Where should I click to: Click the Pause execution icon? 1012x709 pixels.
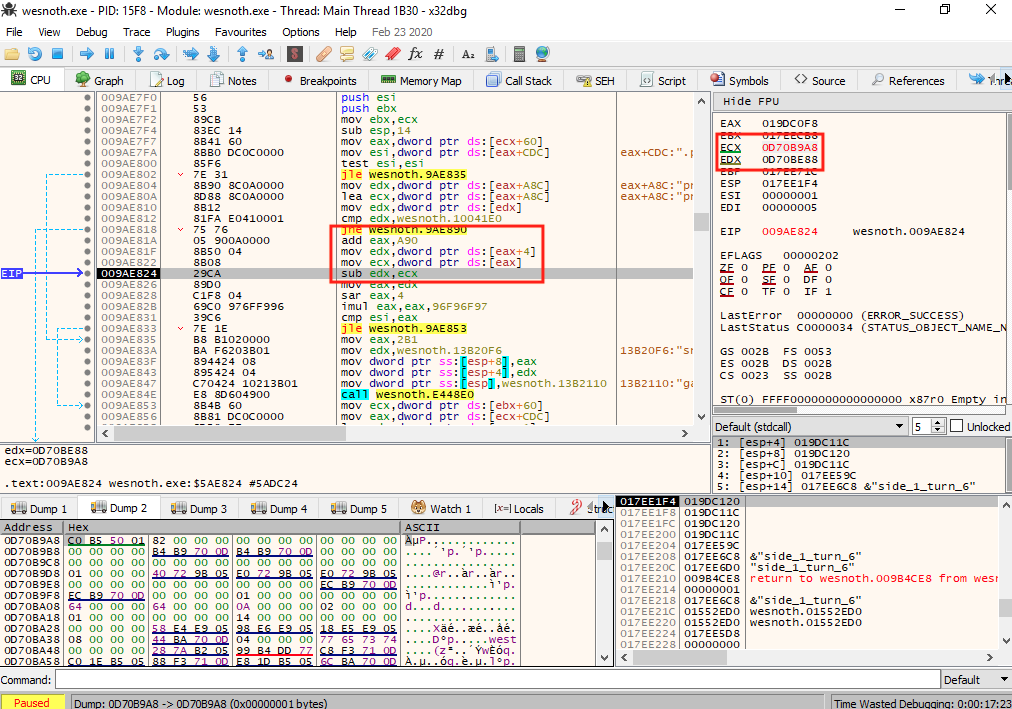pyautogui.click(x=109, y=54)
